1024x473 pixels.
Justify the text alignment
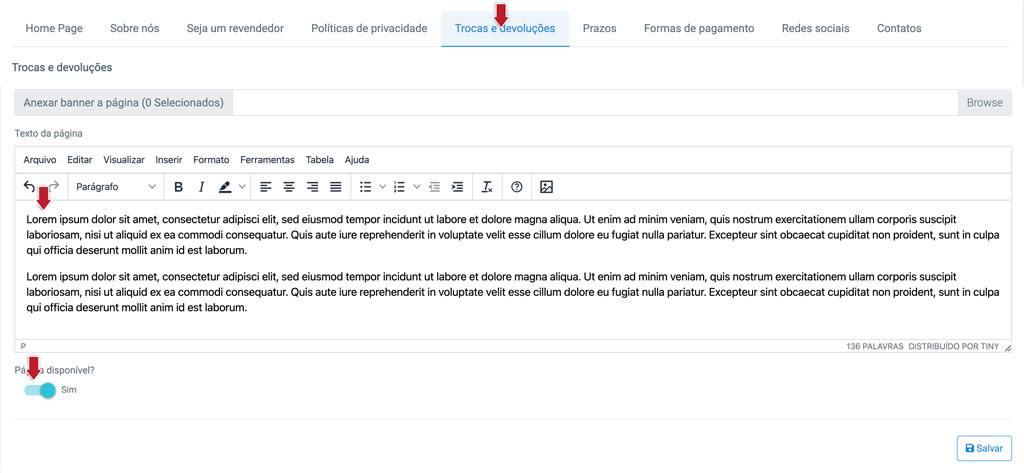pos(336,188)
